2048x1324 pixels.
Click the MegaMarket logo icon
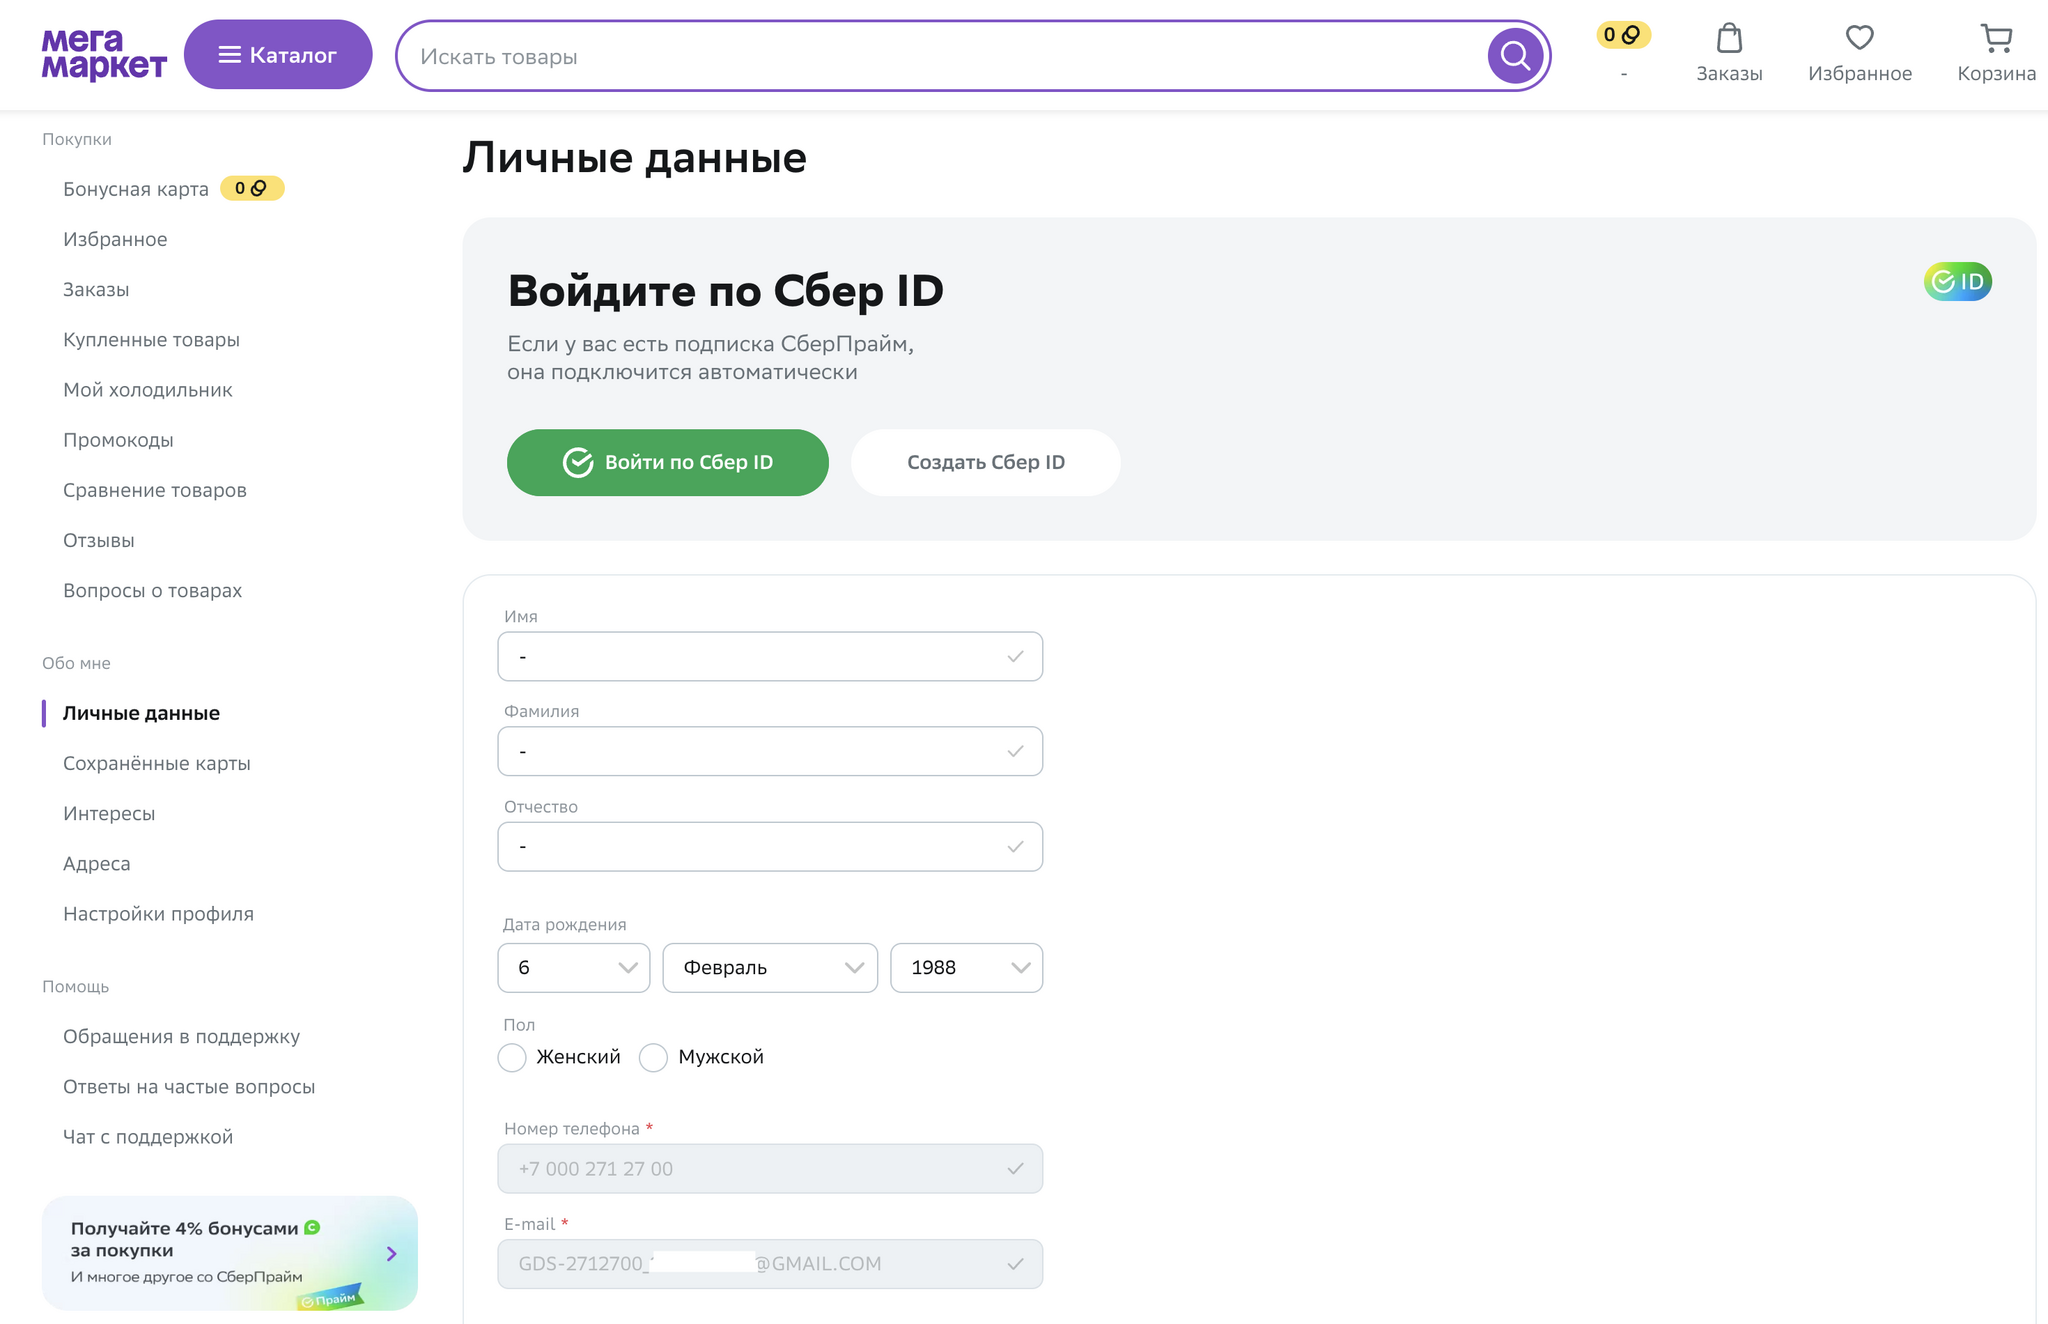click(103, 55)
